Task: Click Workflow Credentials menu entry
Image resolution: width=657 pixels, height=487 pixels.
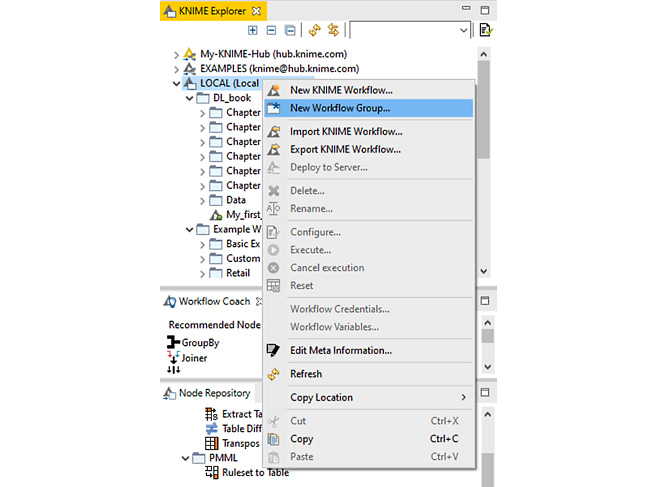Action: click(369, 309)
